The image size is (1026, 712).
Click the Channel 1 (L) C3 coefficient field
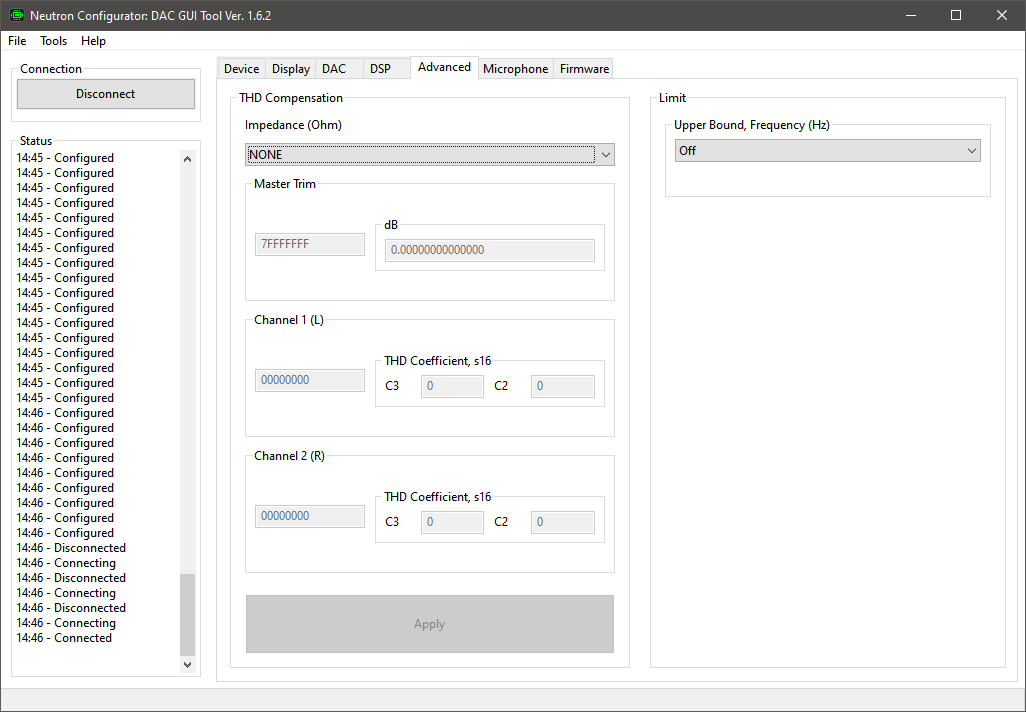pos(452,386)
